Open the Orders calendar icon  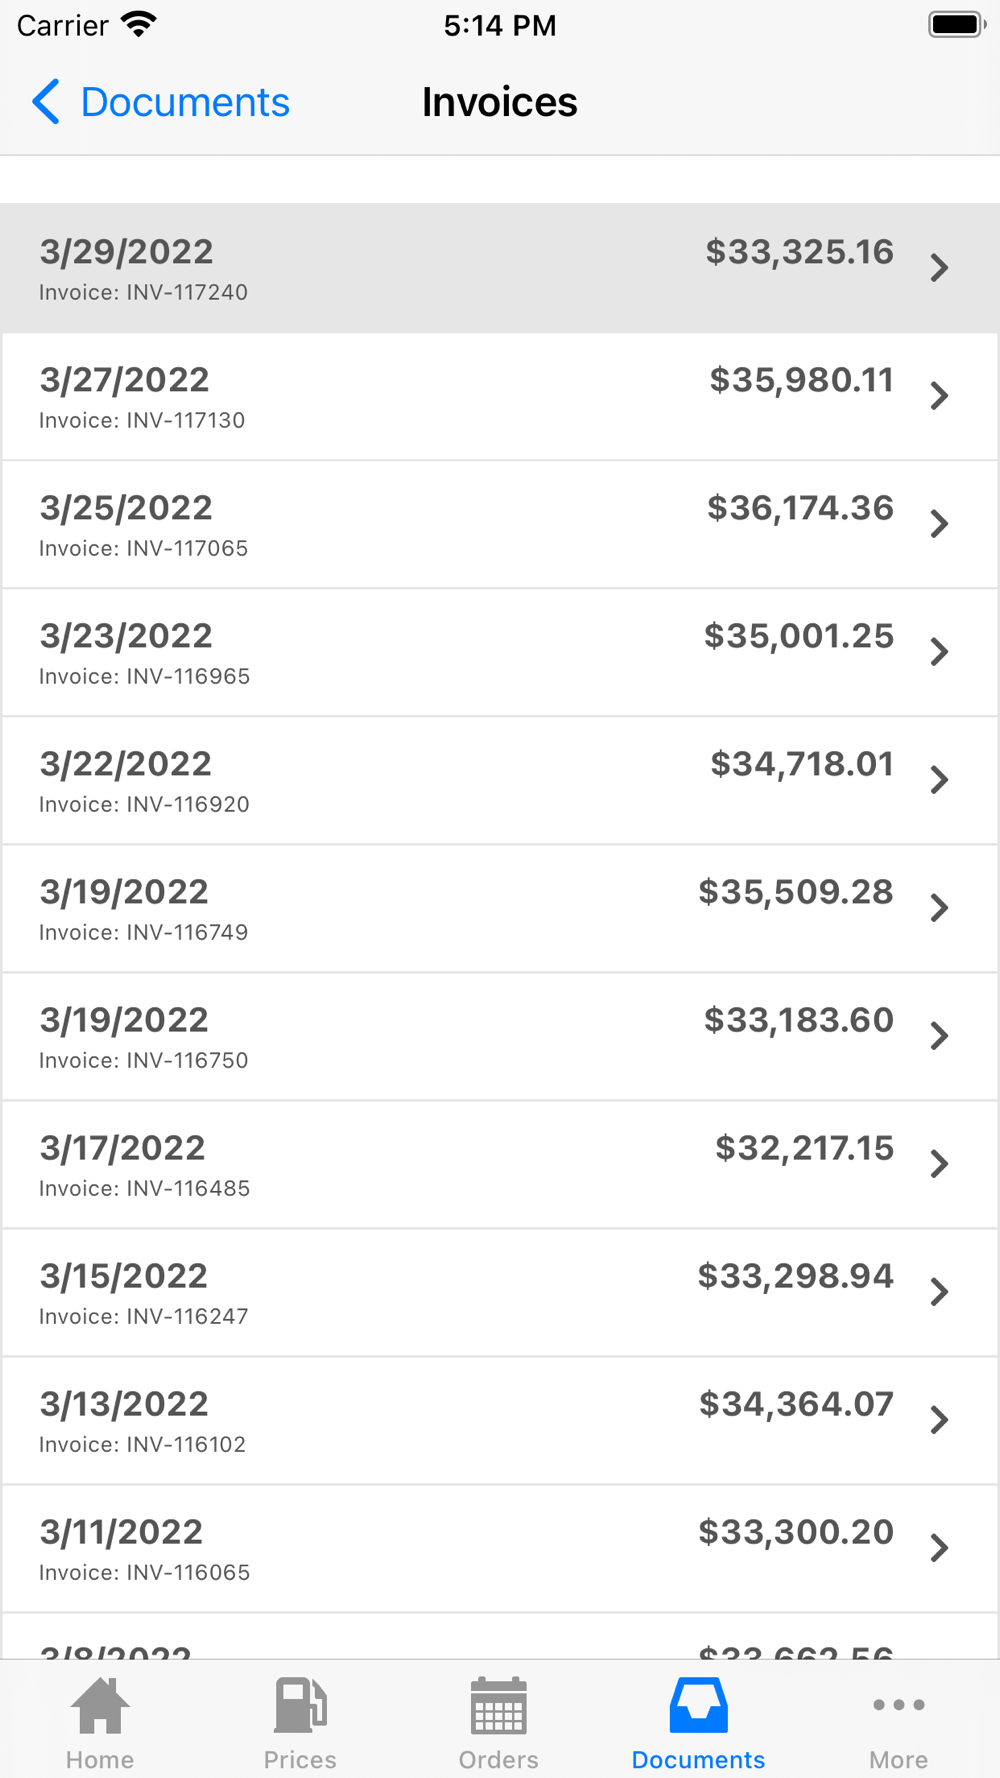tap(498, 1705)
